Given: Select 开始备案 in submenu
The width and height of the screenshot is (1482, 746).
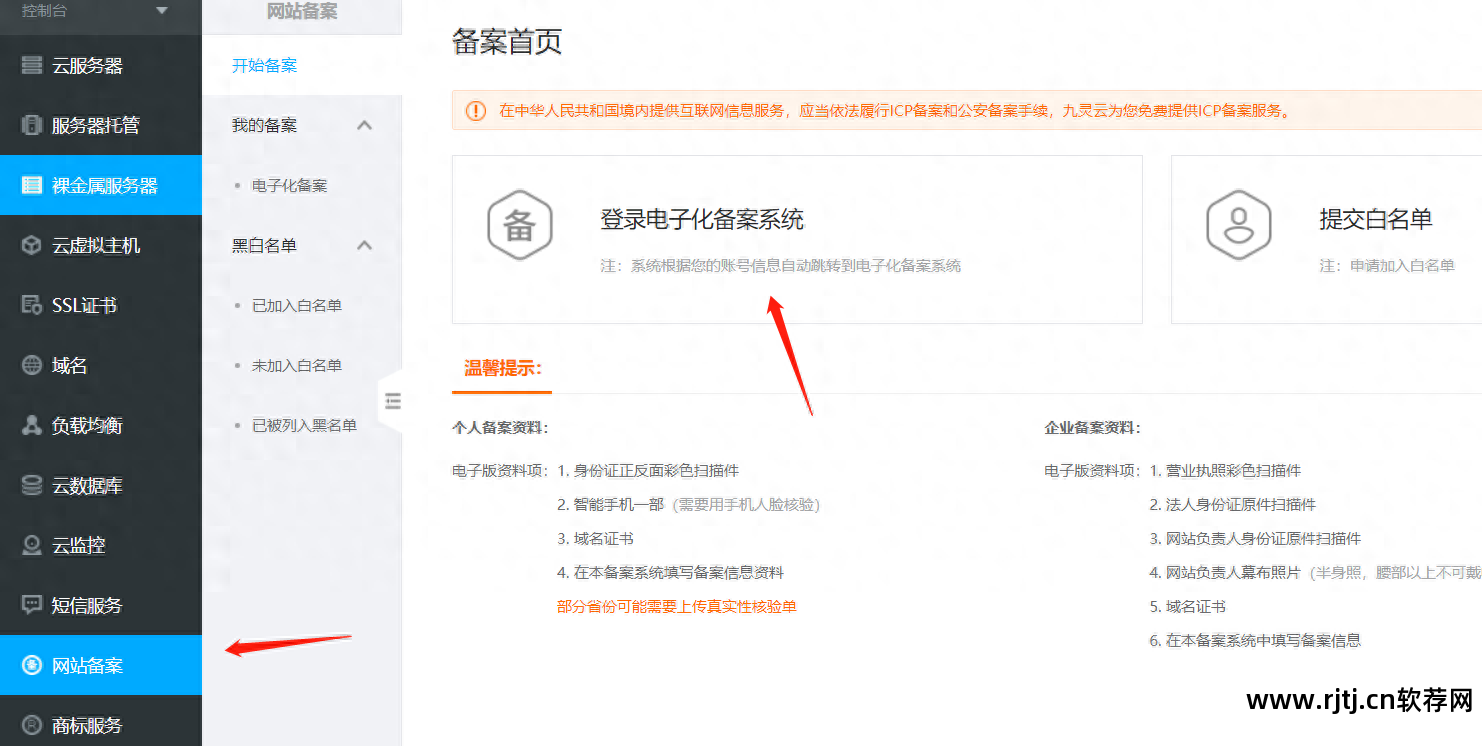Looking at the screenshot, I should click(302, 66).
